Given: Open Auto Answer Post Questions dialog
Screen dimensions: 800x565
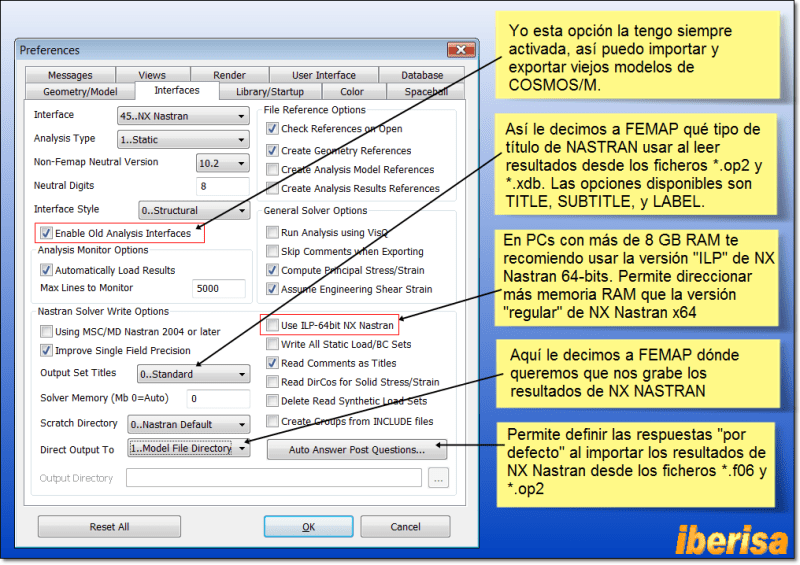Looking at the screenshot, I should 357,450.
